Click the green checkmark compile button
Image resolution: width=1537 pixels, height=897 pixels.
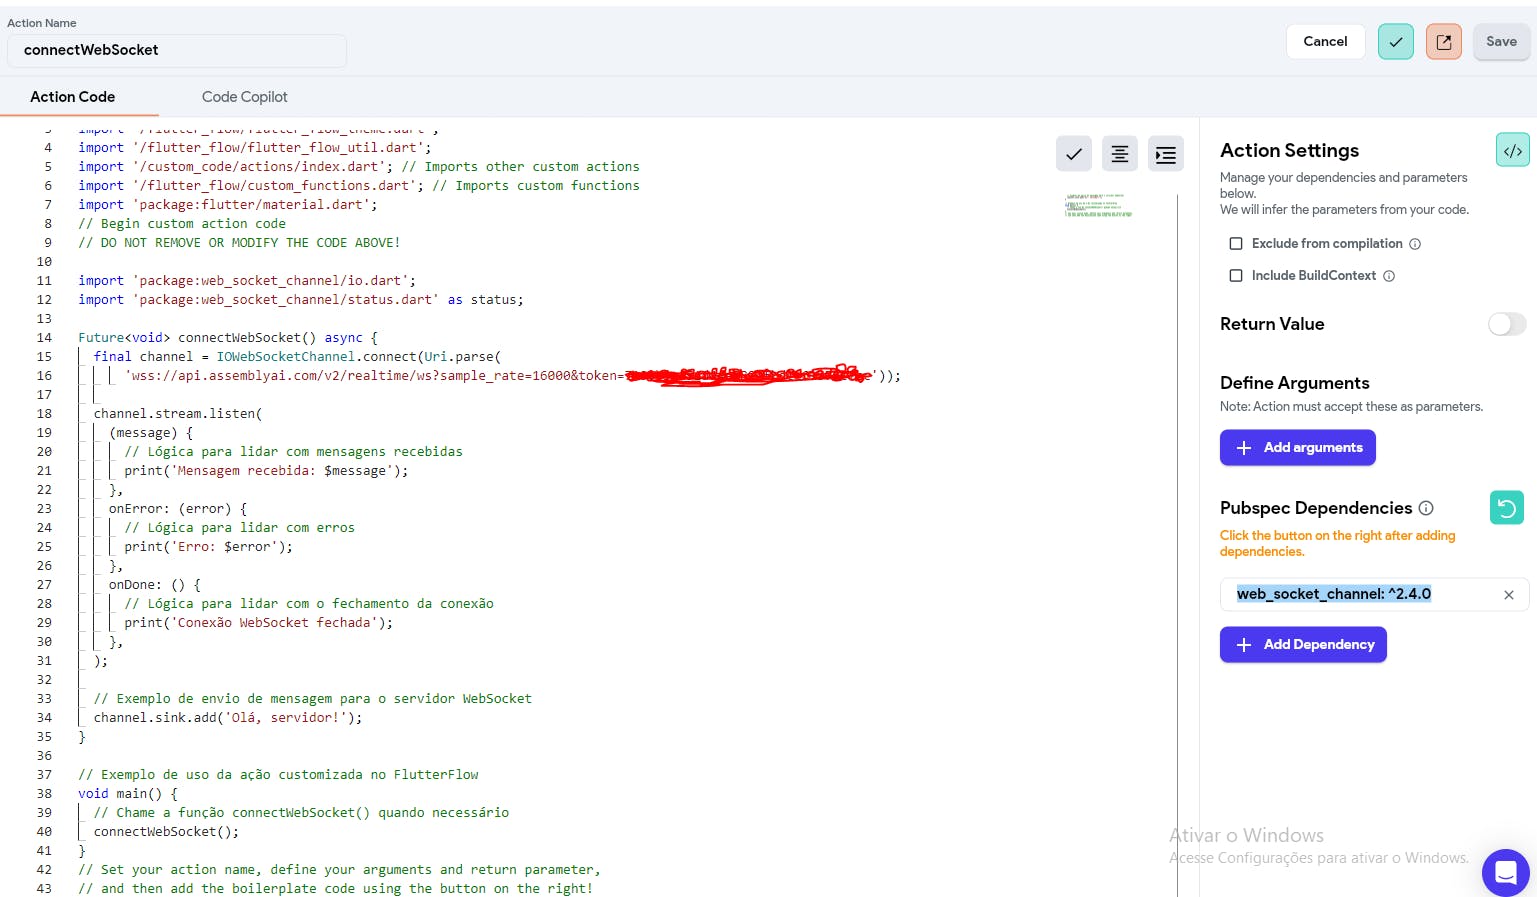pos(1395,42)
